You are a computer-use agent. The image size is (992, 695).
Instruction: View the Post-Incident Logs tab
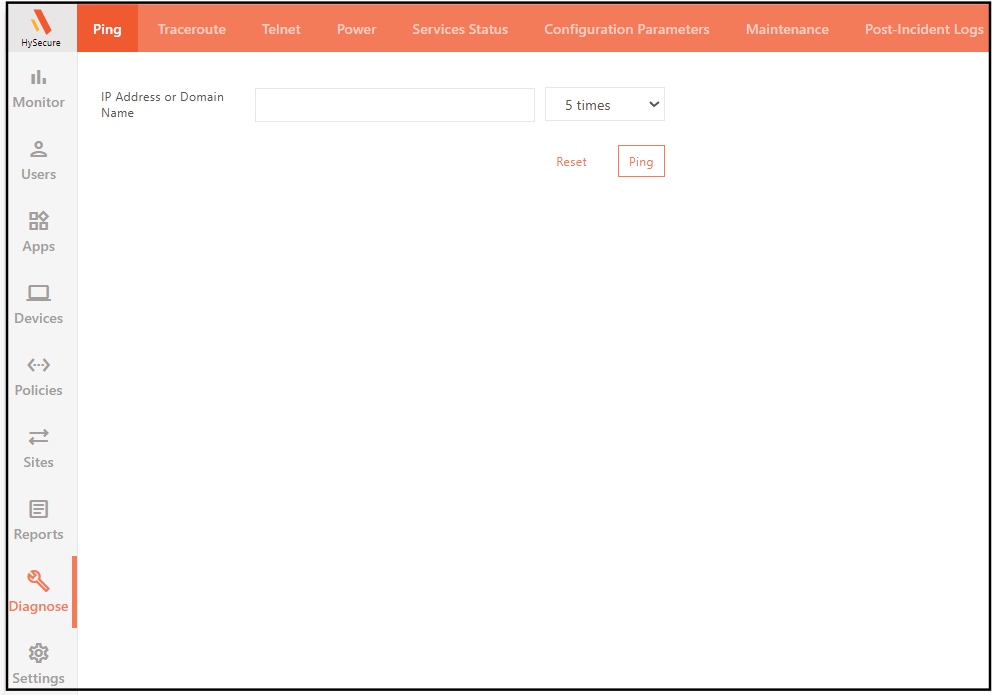pyautogui.click(x=923, y=29)
